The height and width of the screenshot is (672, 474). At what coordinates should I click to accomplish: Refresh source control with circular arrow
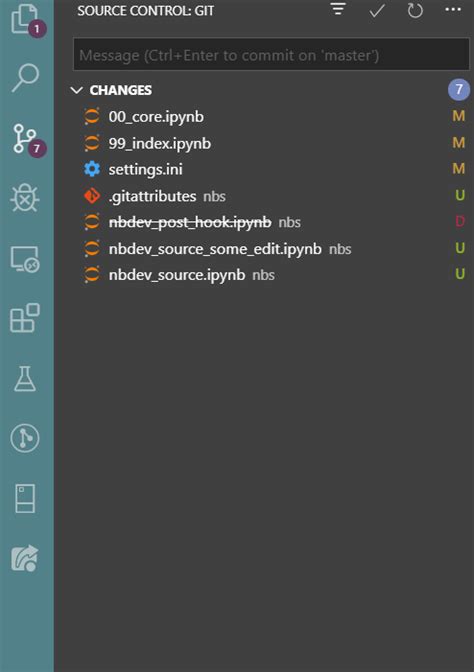point(414,10)
